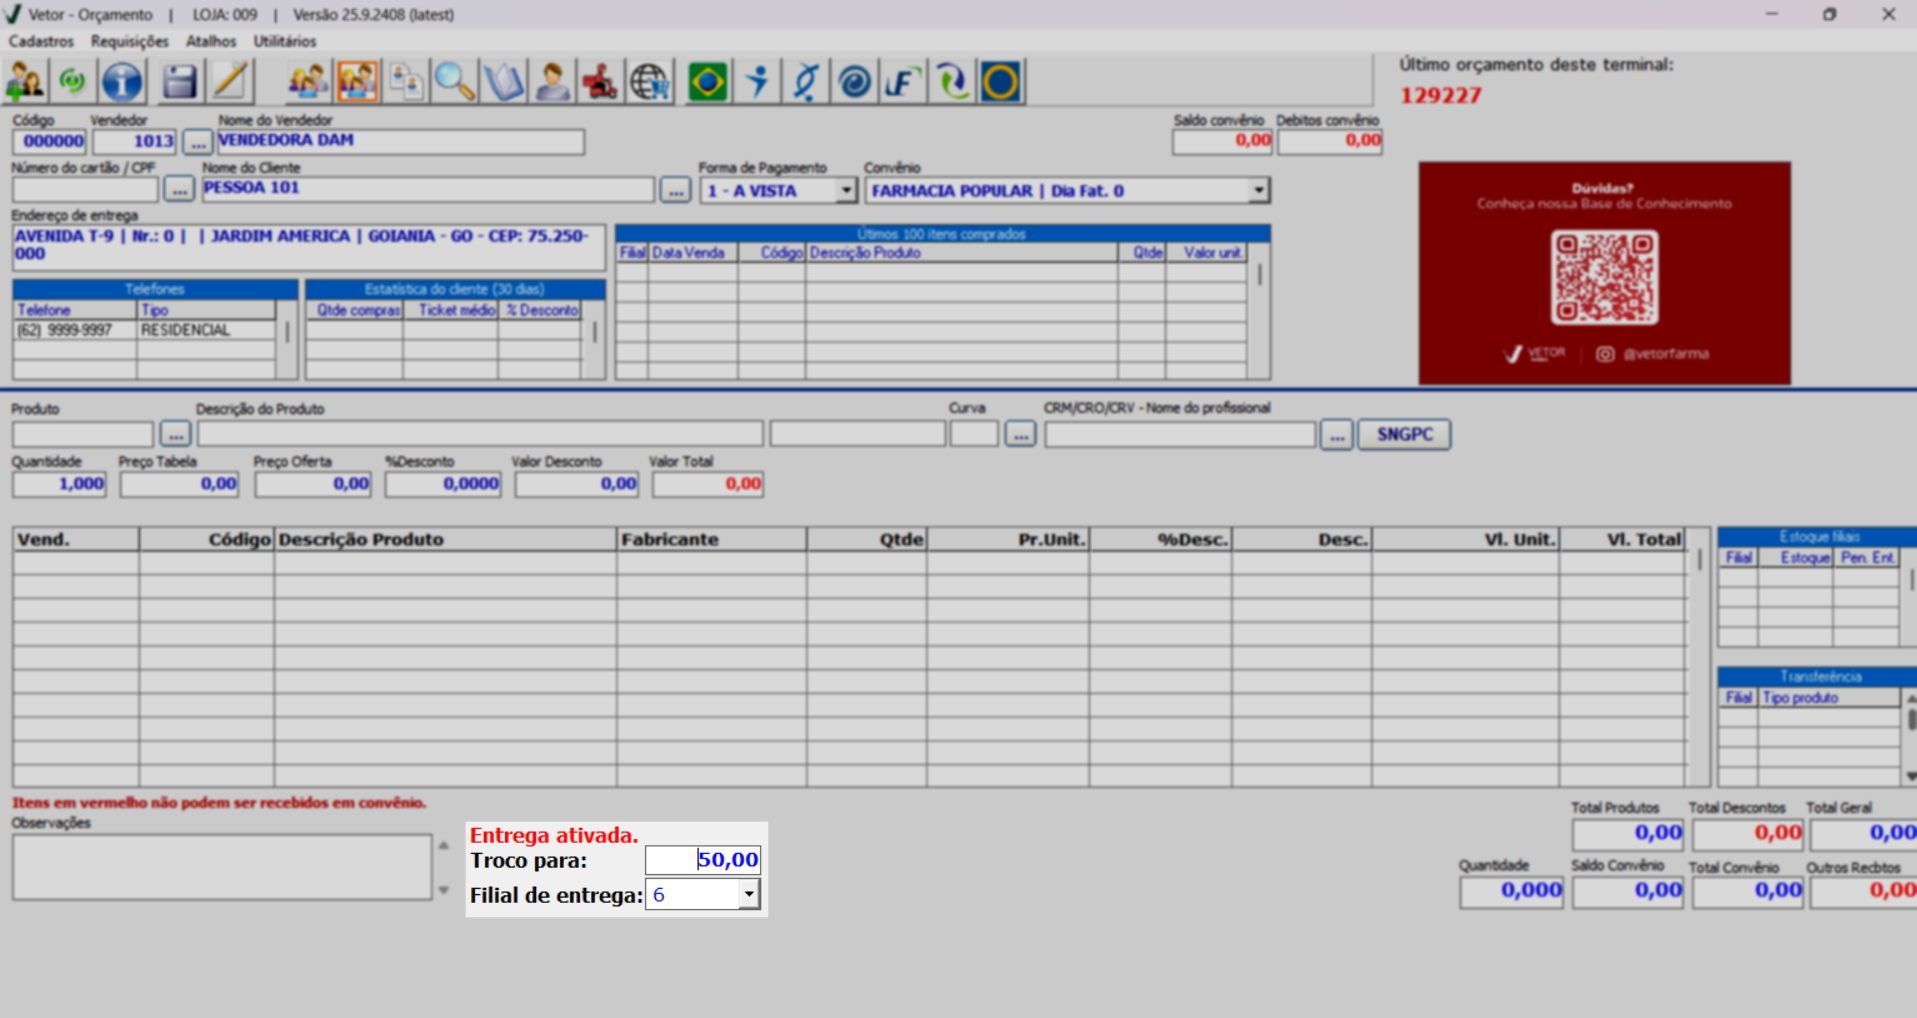Open the Utilitários menu

pos(284,41)
